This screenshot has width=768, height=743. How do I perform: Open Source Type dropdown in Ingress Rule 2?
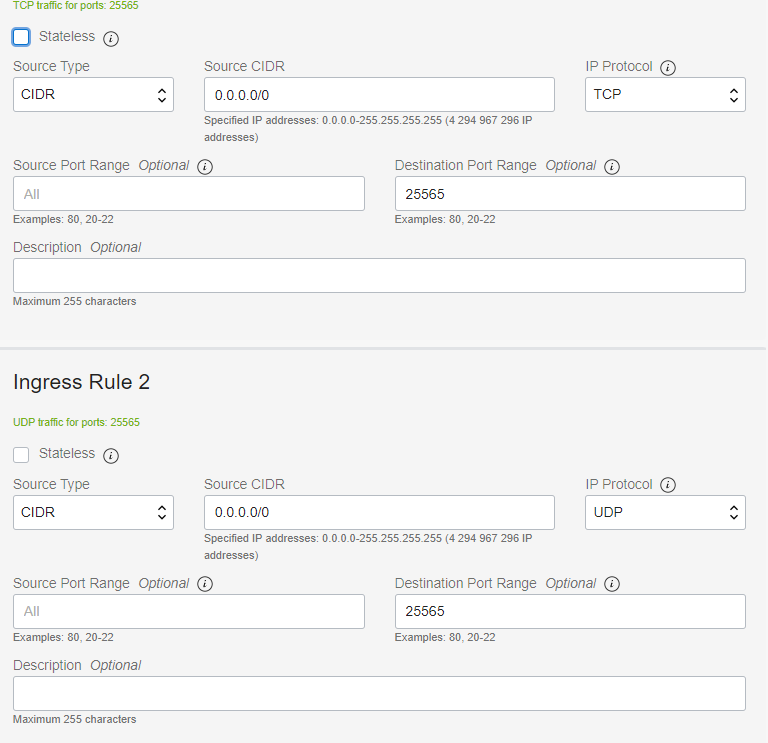click(x=94, y=512)
